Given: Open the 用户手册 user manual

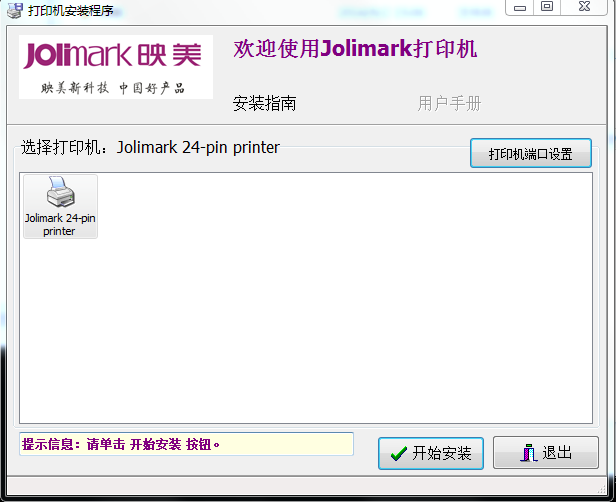Looking at the screenshot, I should 449,103.
